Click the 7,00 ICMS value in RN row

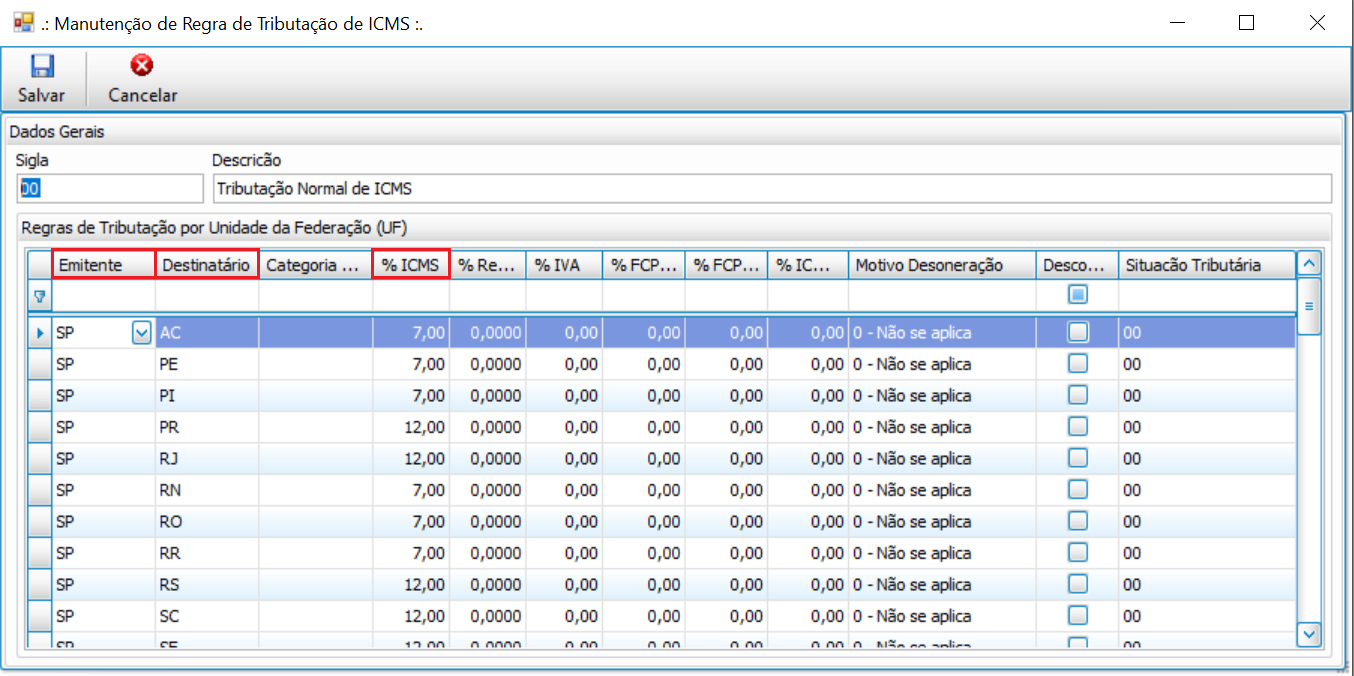pos(411,490)
